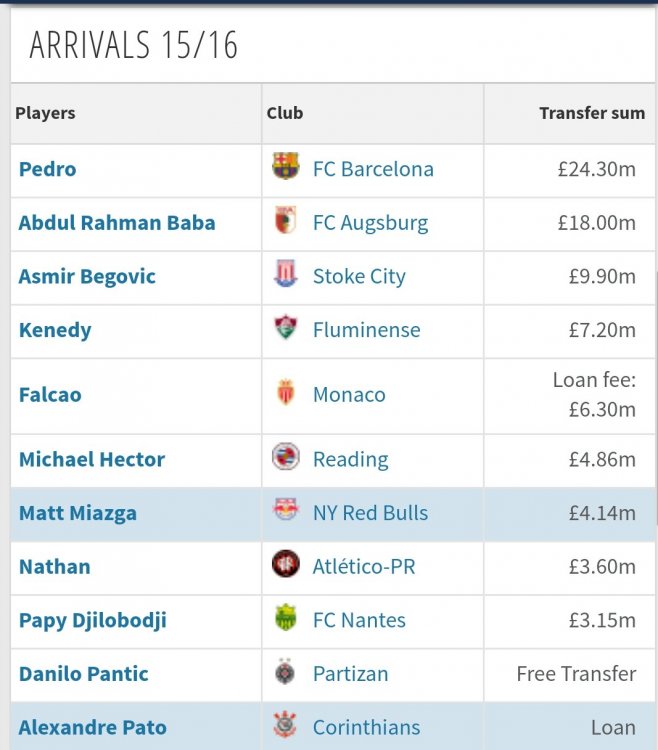Click the FC Barcelona club crest
658x750 pixels.
pos(285,165)
